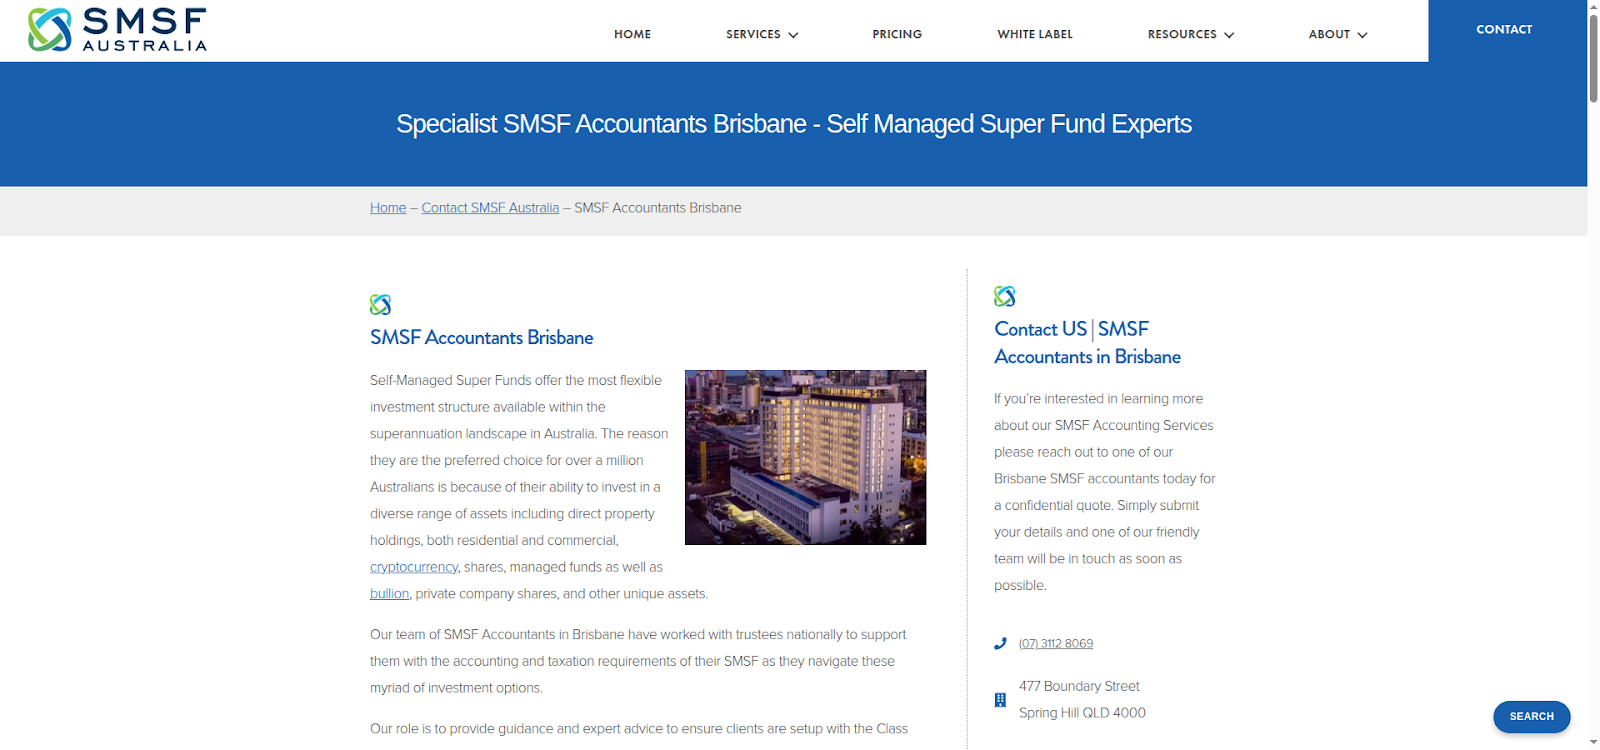Call the (07) 3112 8069 phone link

click(x=1056, y=644)
